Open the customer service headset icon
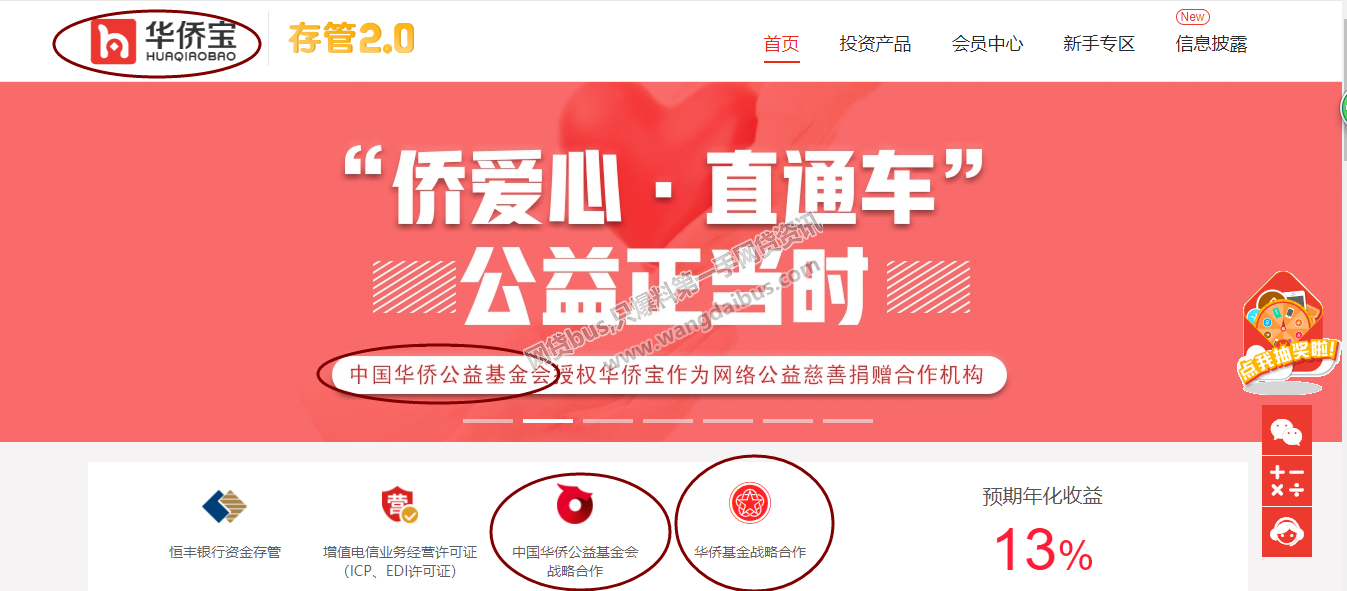Screen dimensions: 1347x591 pyautogui.click(x=1287, y=532)
